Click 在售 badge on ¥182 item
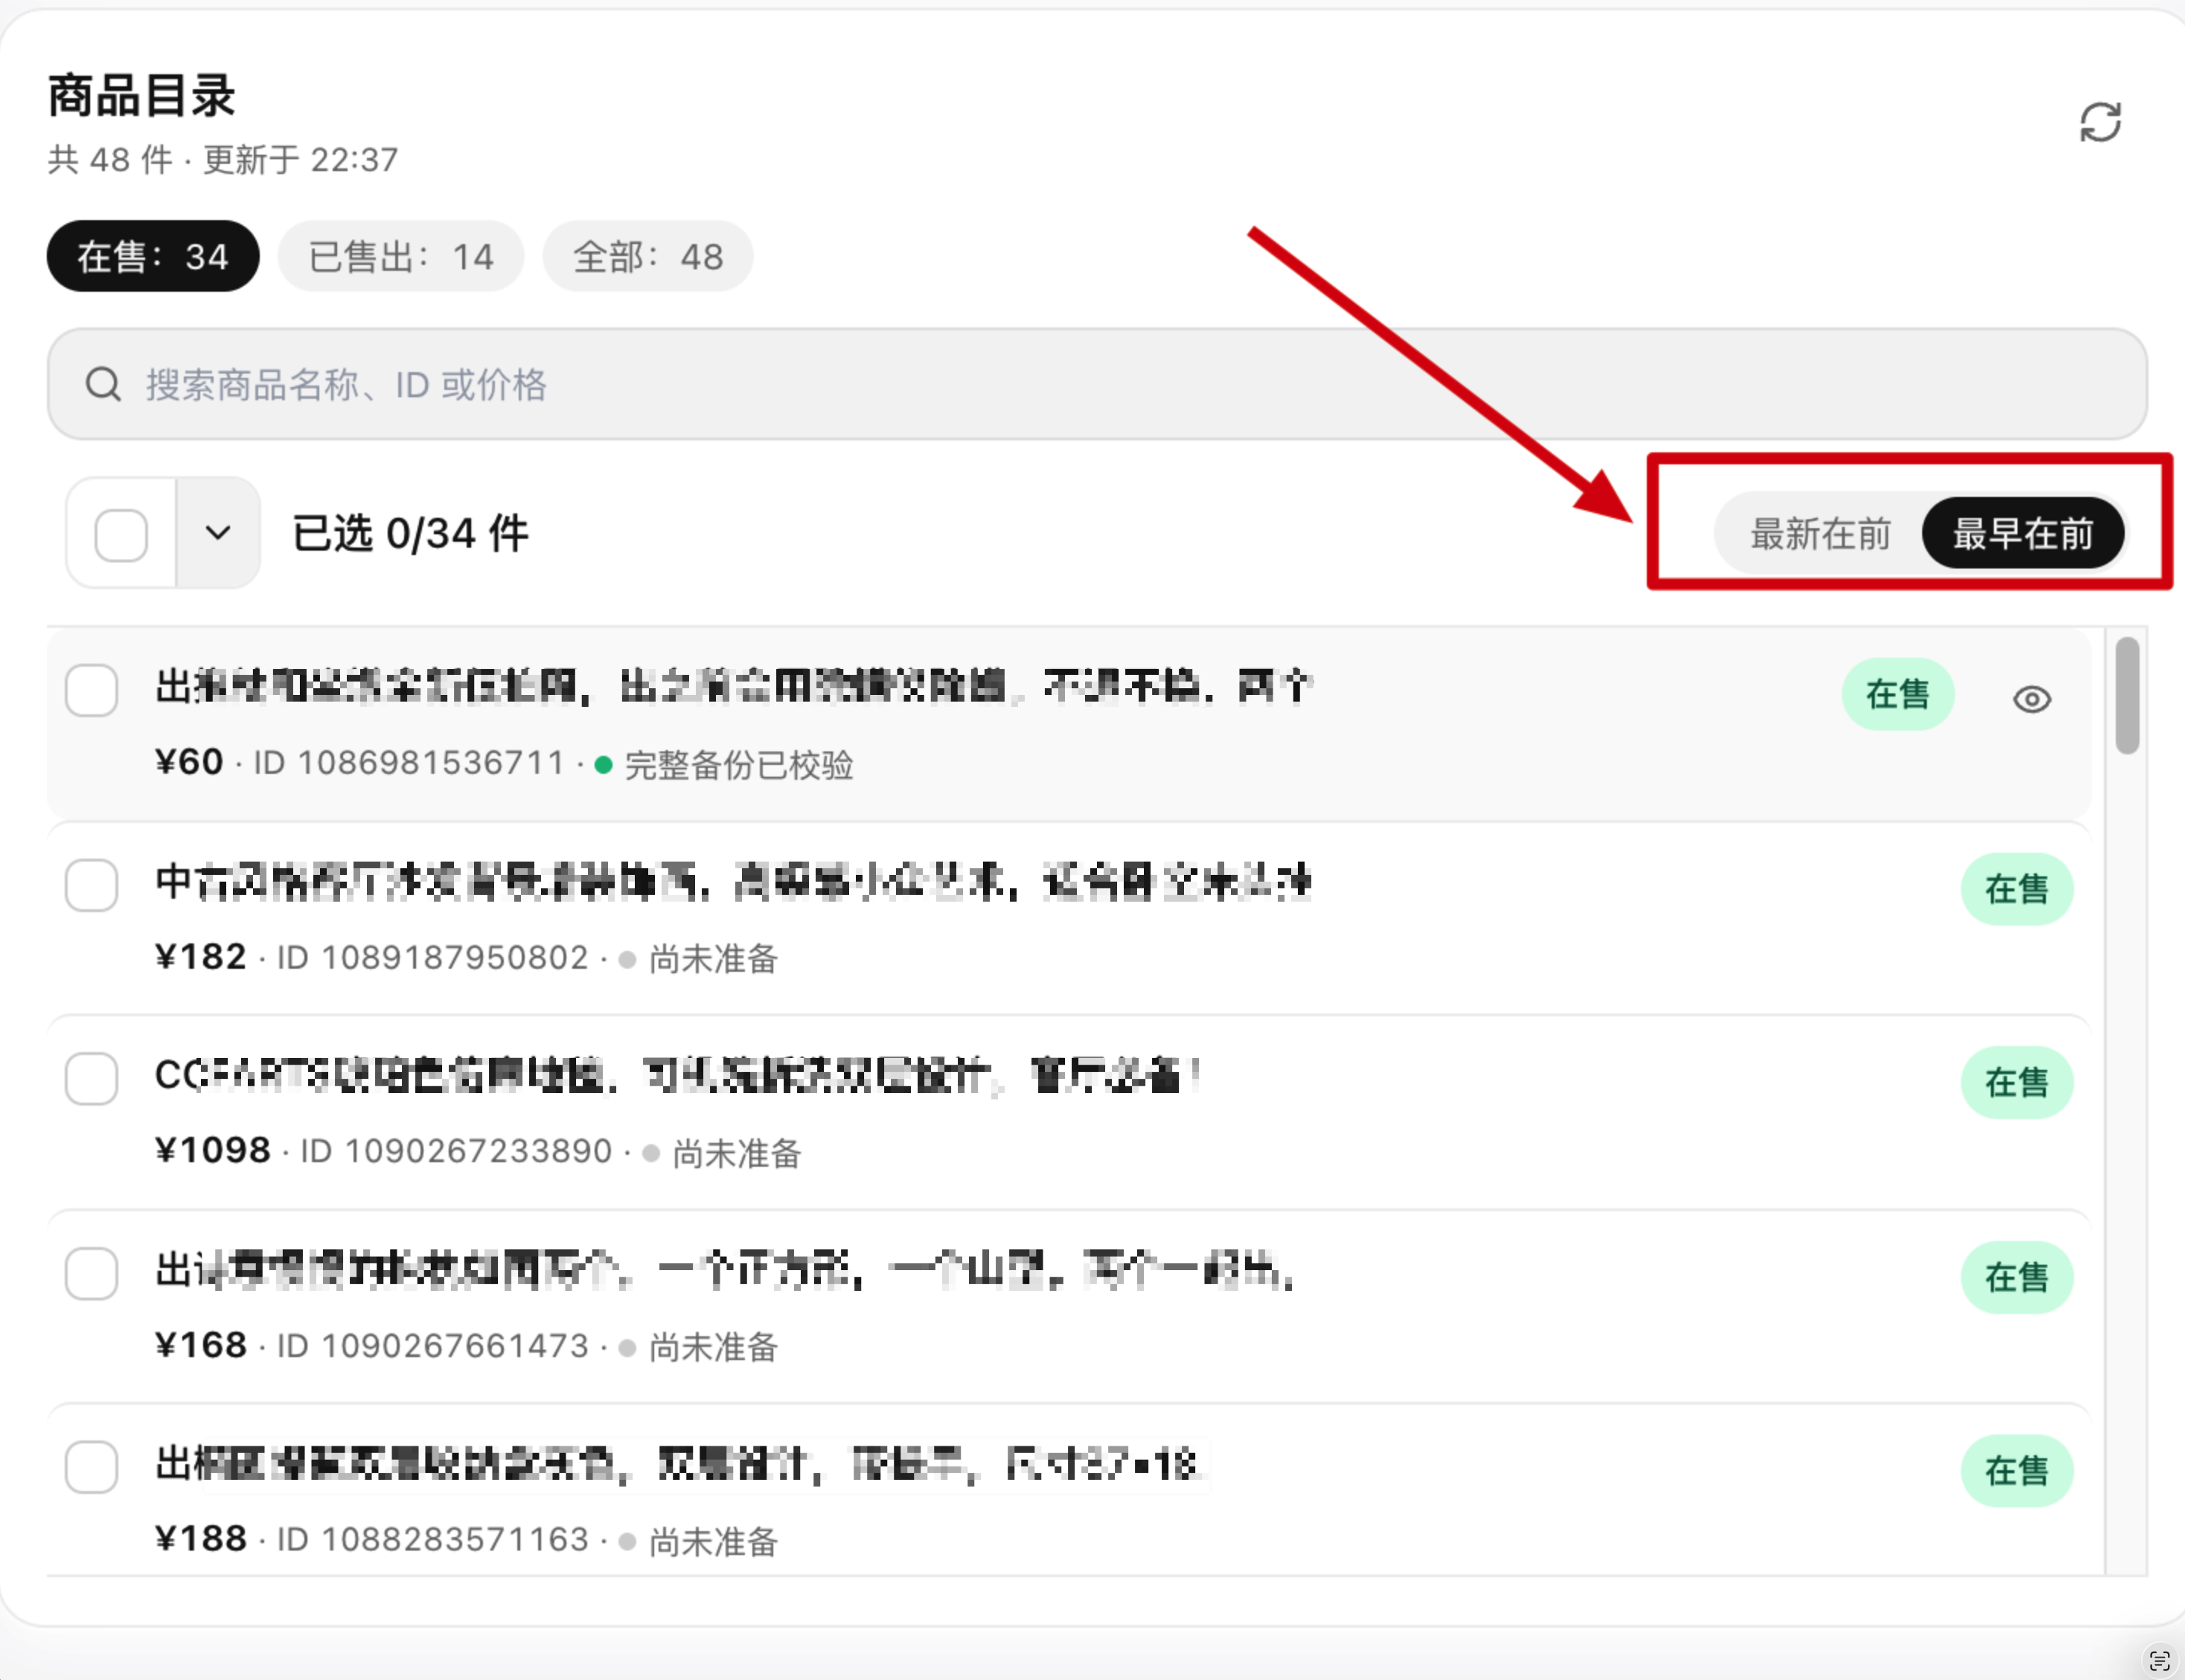This screenshot has width=2185, height=1680. click(2016, 889)
